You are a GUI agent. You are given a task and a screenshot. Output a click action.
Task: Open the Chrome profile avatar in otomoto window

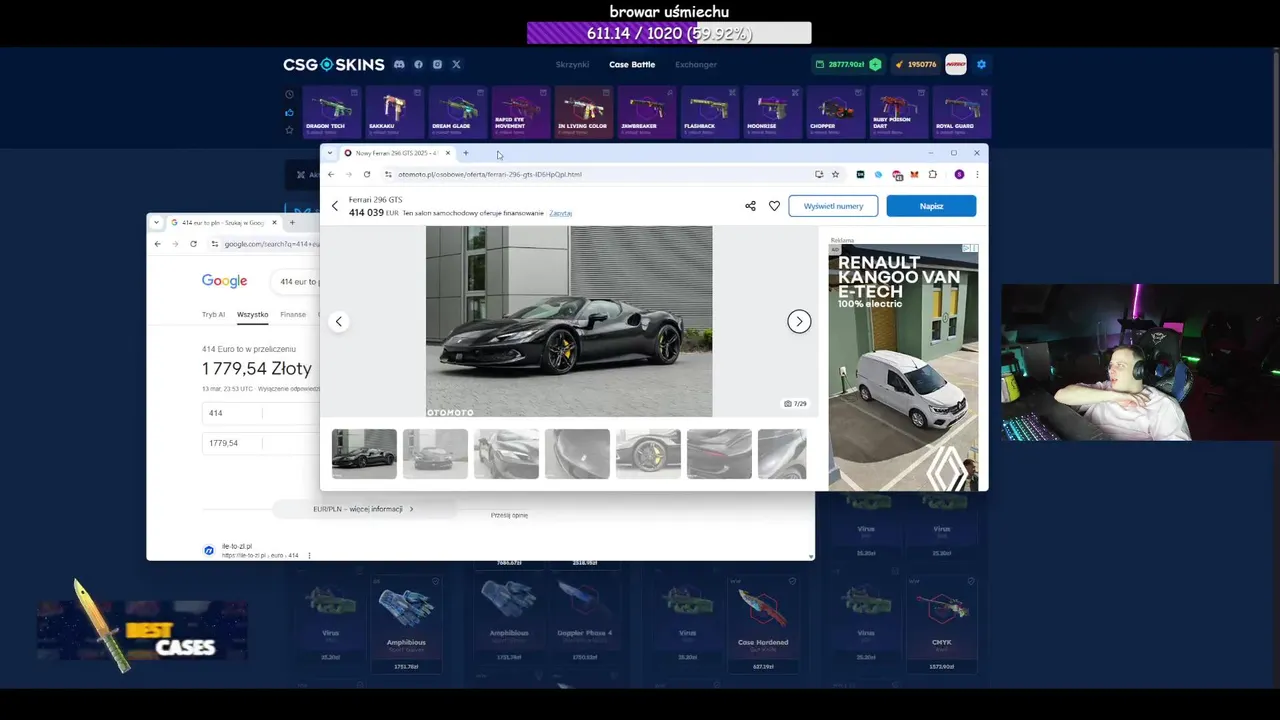[959, 174]
